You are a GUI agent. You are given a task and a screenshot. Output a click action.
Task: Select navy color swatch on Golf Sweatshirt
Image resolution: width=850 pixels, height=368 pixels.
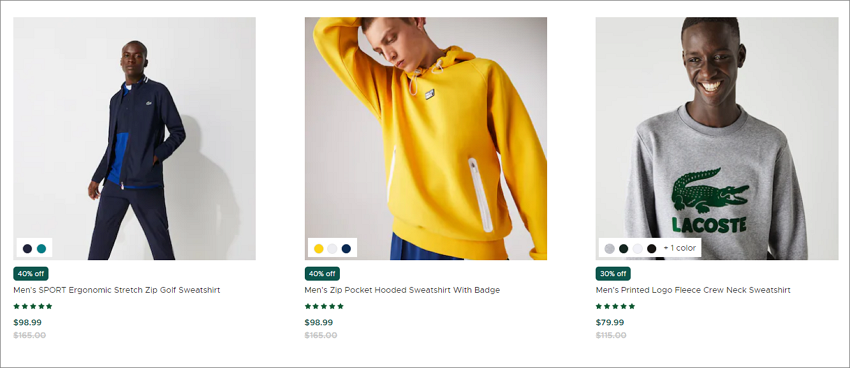(27, 249)
